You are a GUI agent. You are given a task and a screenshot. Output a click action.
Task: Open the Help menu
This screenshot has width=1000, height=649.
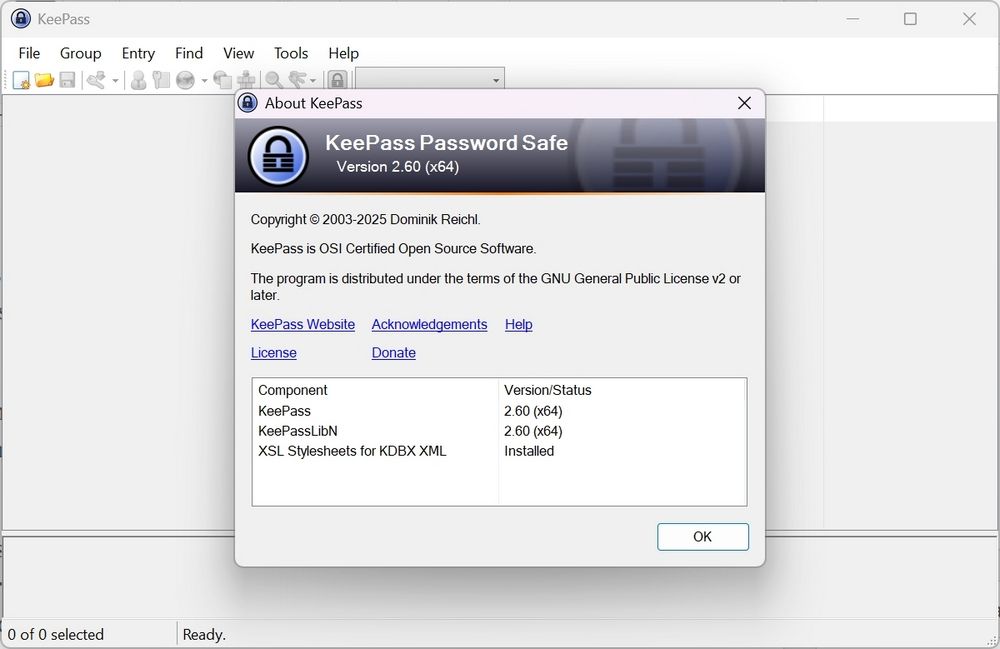click(343, 53)
